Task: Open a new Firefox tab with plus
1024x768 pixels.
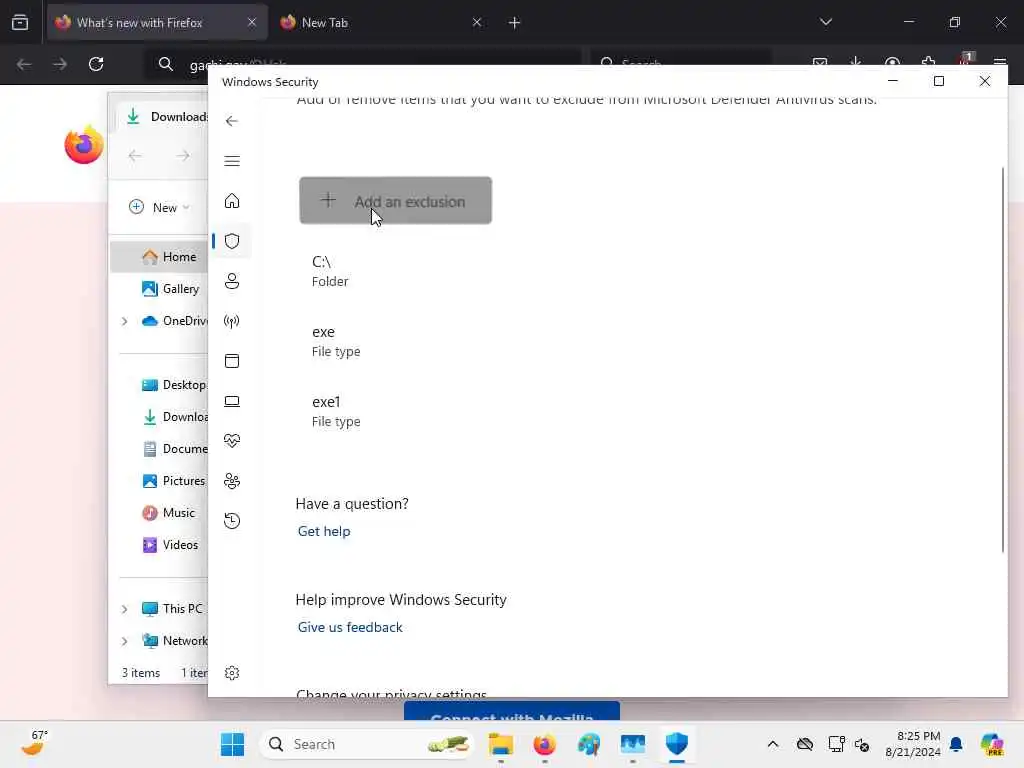Action: click(514, 23)
